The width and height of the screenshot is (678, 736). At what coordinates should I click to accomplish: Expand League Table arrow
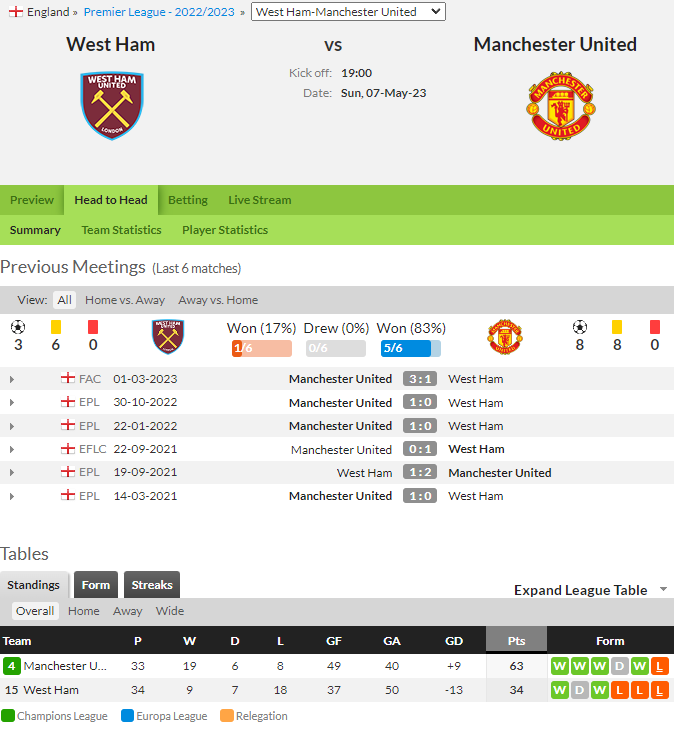(x=663, y=590)
